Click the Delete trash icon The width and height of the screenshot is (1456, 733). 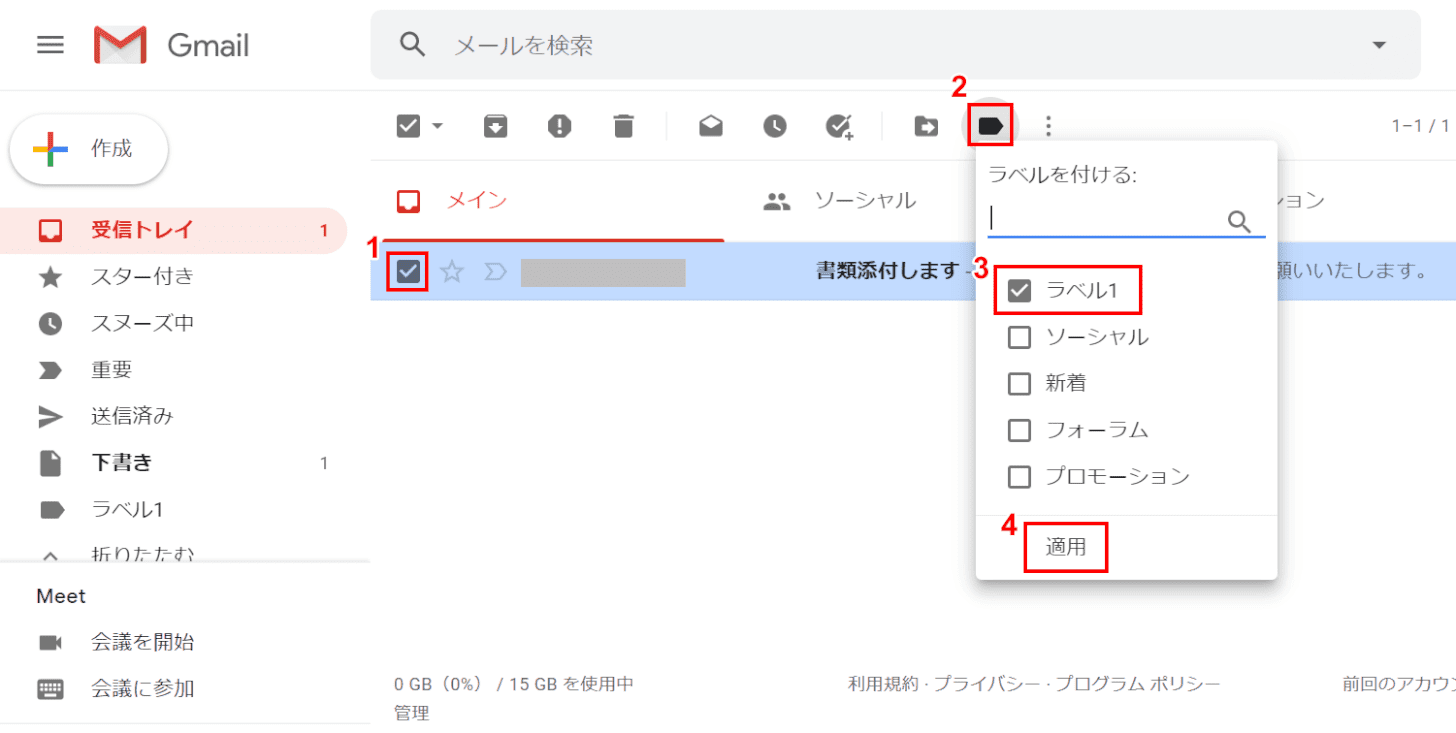click(623, 126)
